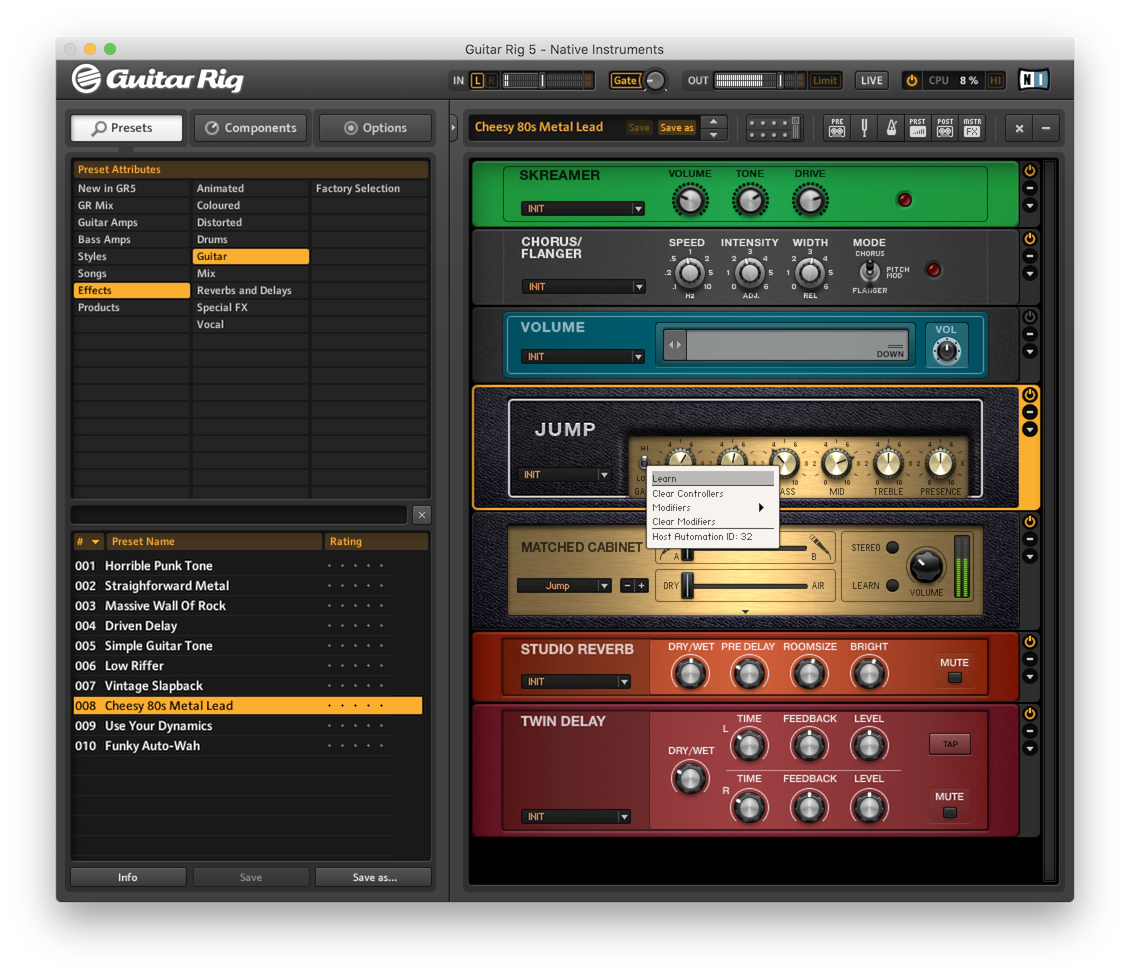Open the POST tape deck
1130x976 pixels.
pos(945,128)
